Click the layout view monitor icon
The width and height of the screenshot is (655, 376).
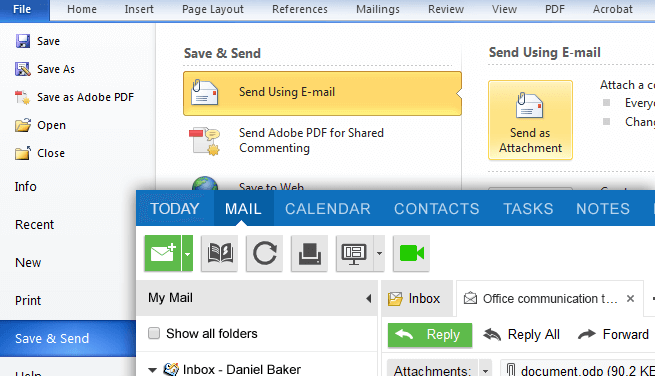(x=355, y=253)
